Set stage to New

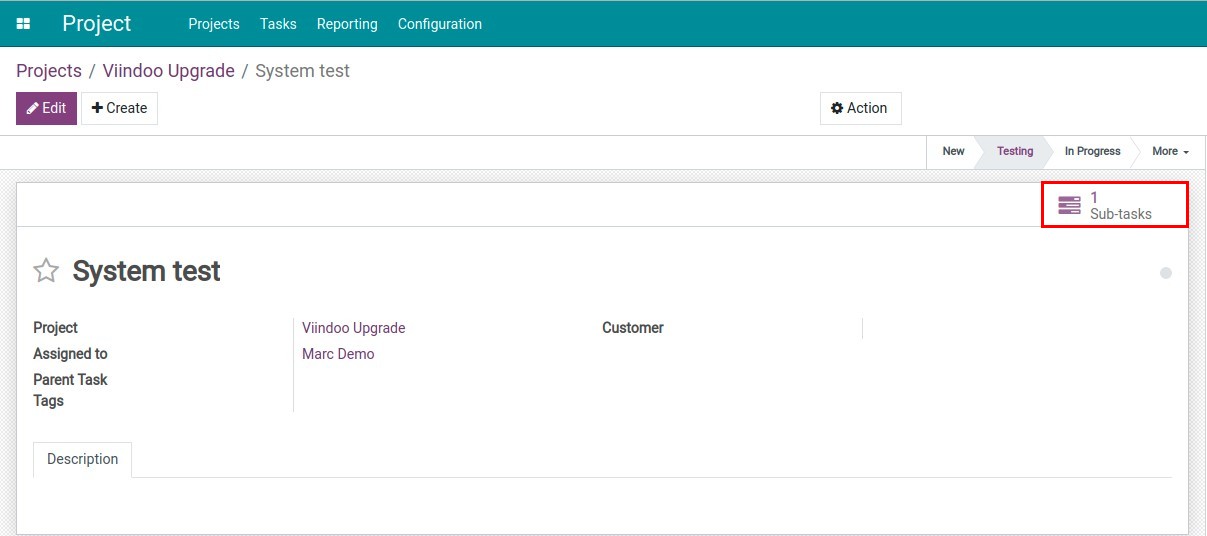click(953, 151)
